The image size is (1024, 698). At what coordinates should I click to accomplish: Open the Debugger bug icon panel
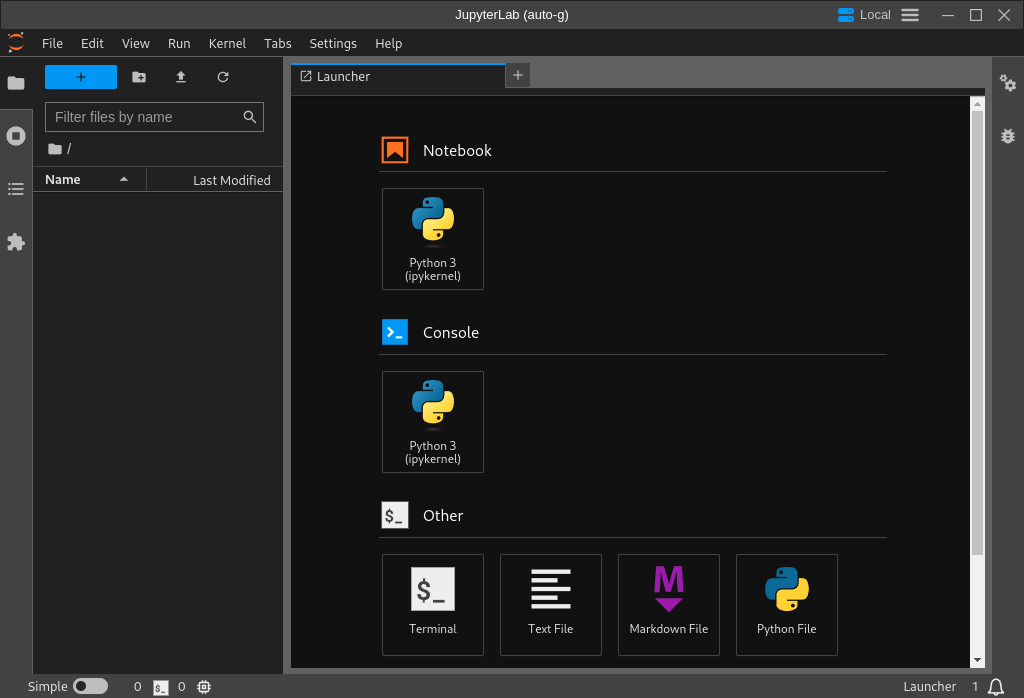coord(1008,136)
